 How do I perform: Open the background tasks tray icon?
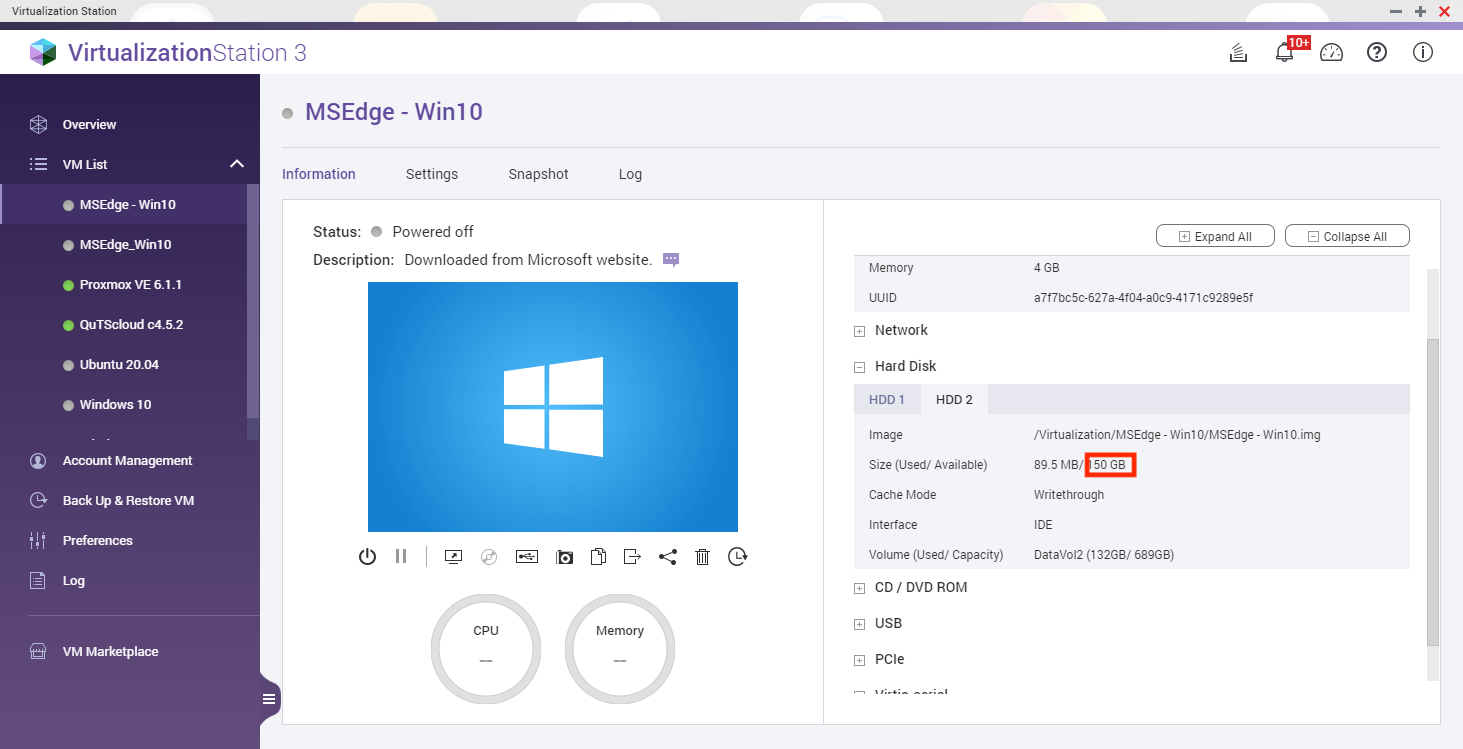click(1238, 53)
